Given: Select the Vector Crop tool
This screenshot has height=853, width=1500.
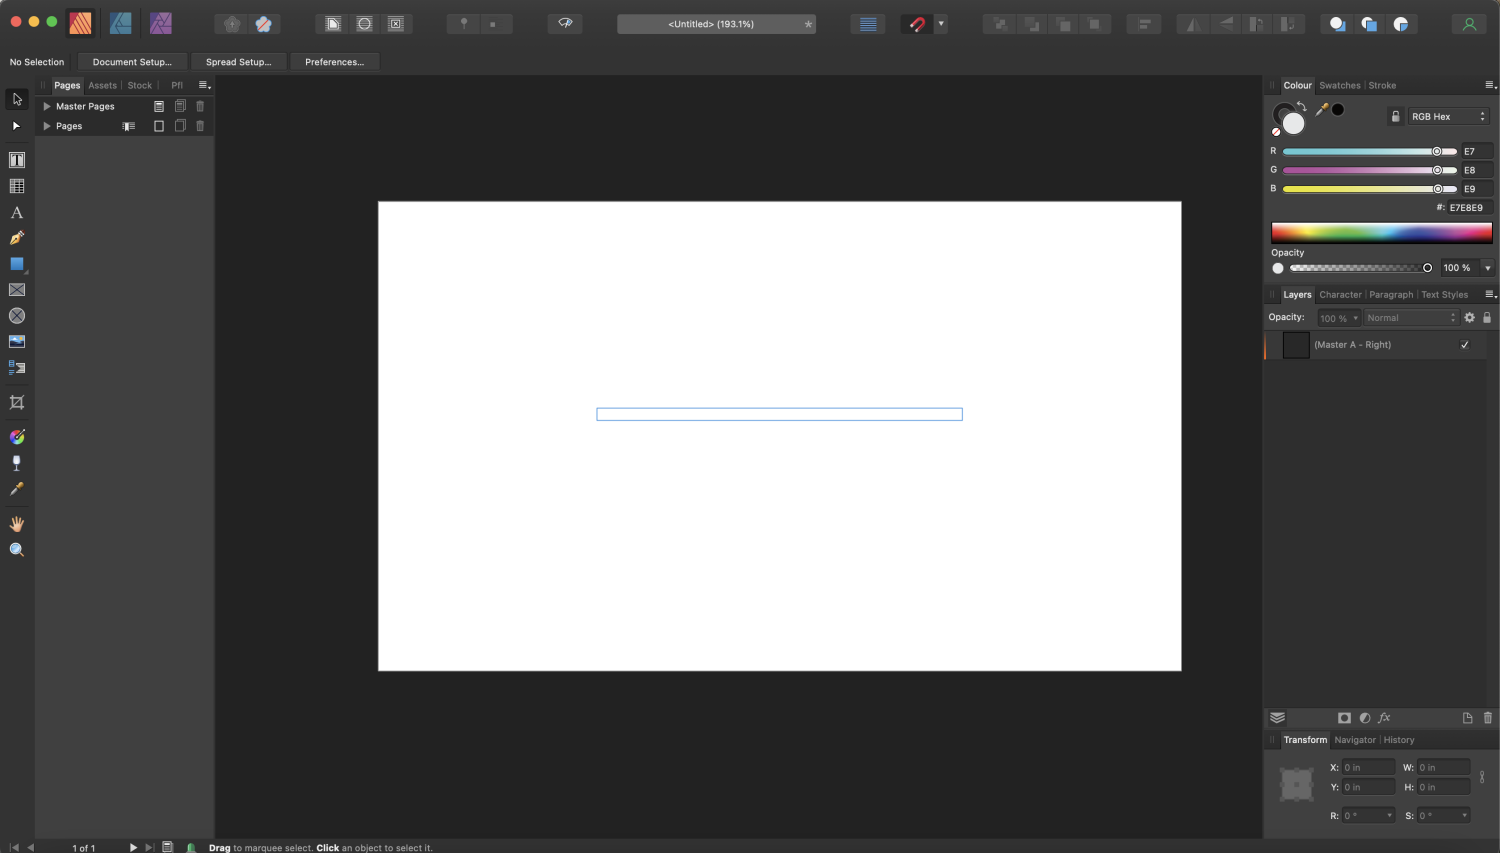Looking at the screenshot, I should (16, 402).
